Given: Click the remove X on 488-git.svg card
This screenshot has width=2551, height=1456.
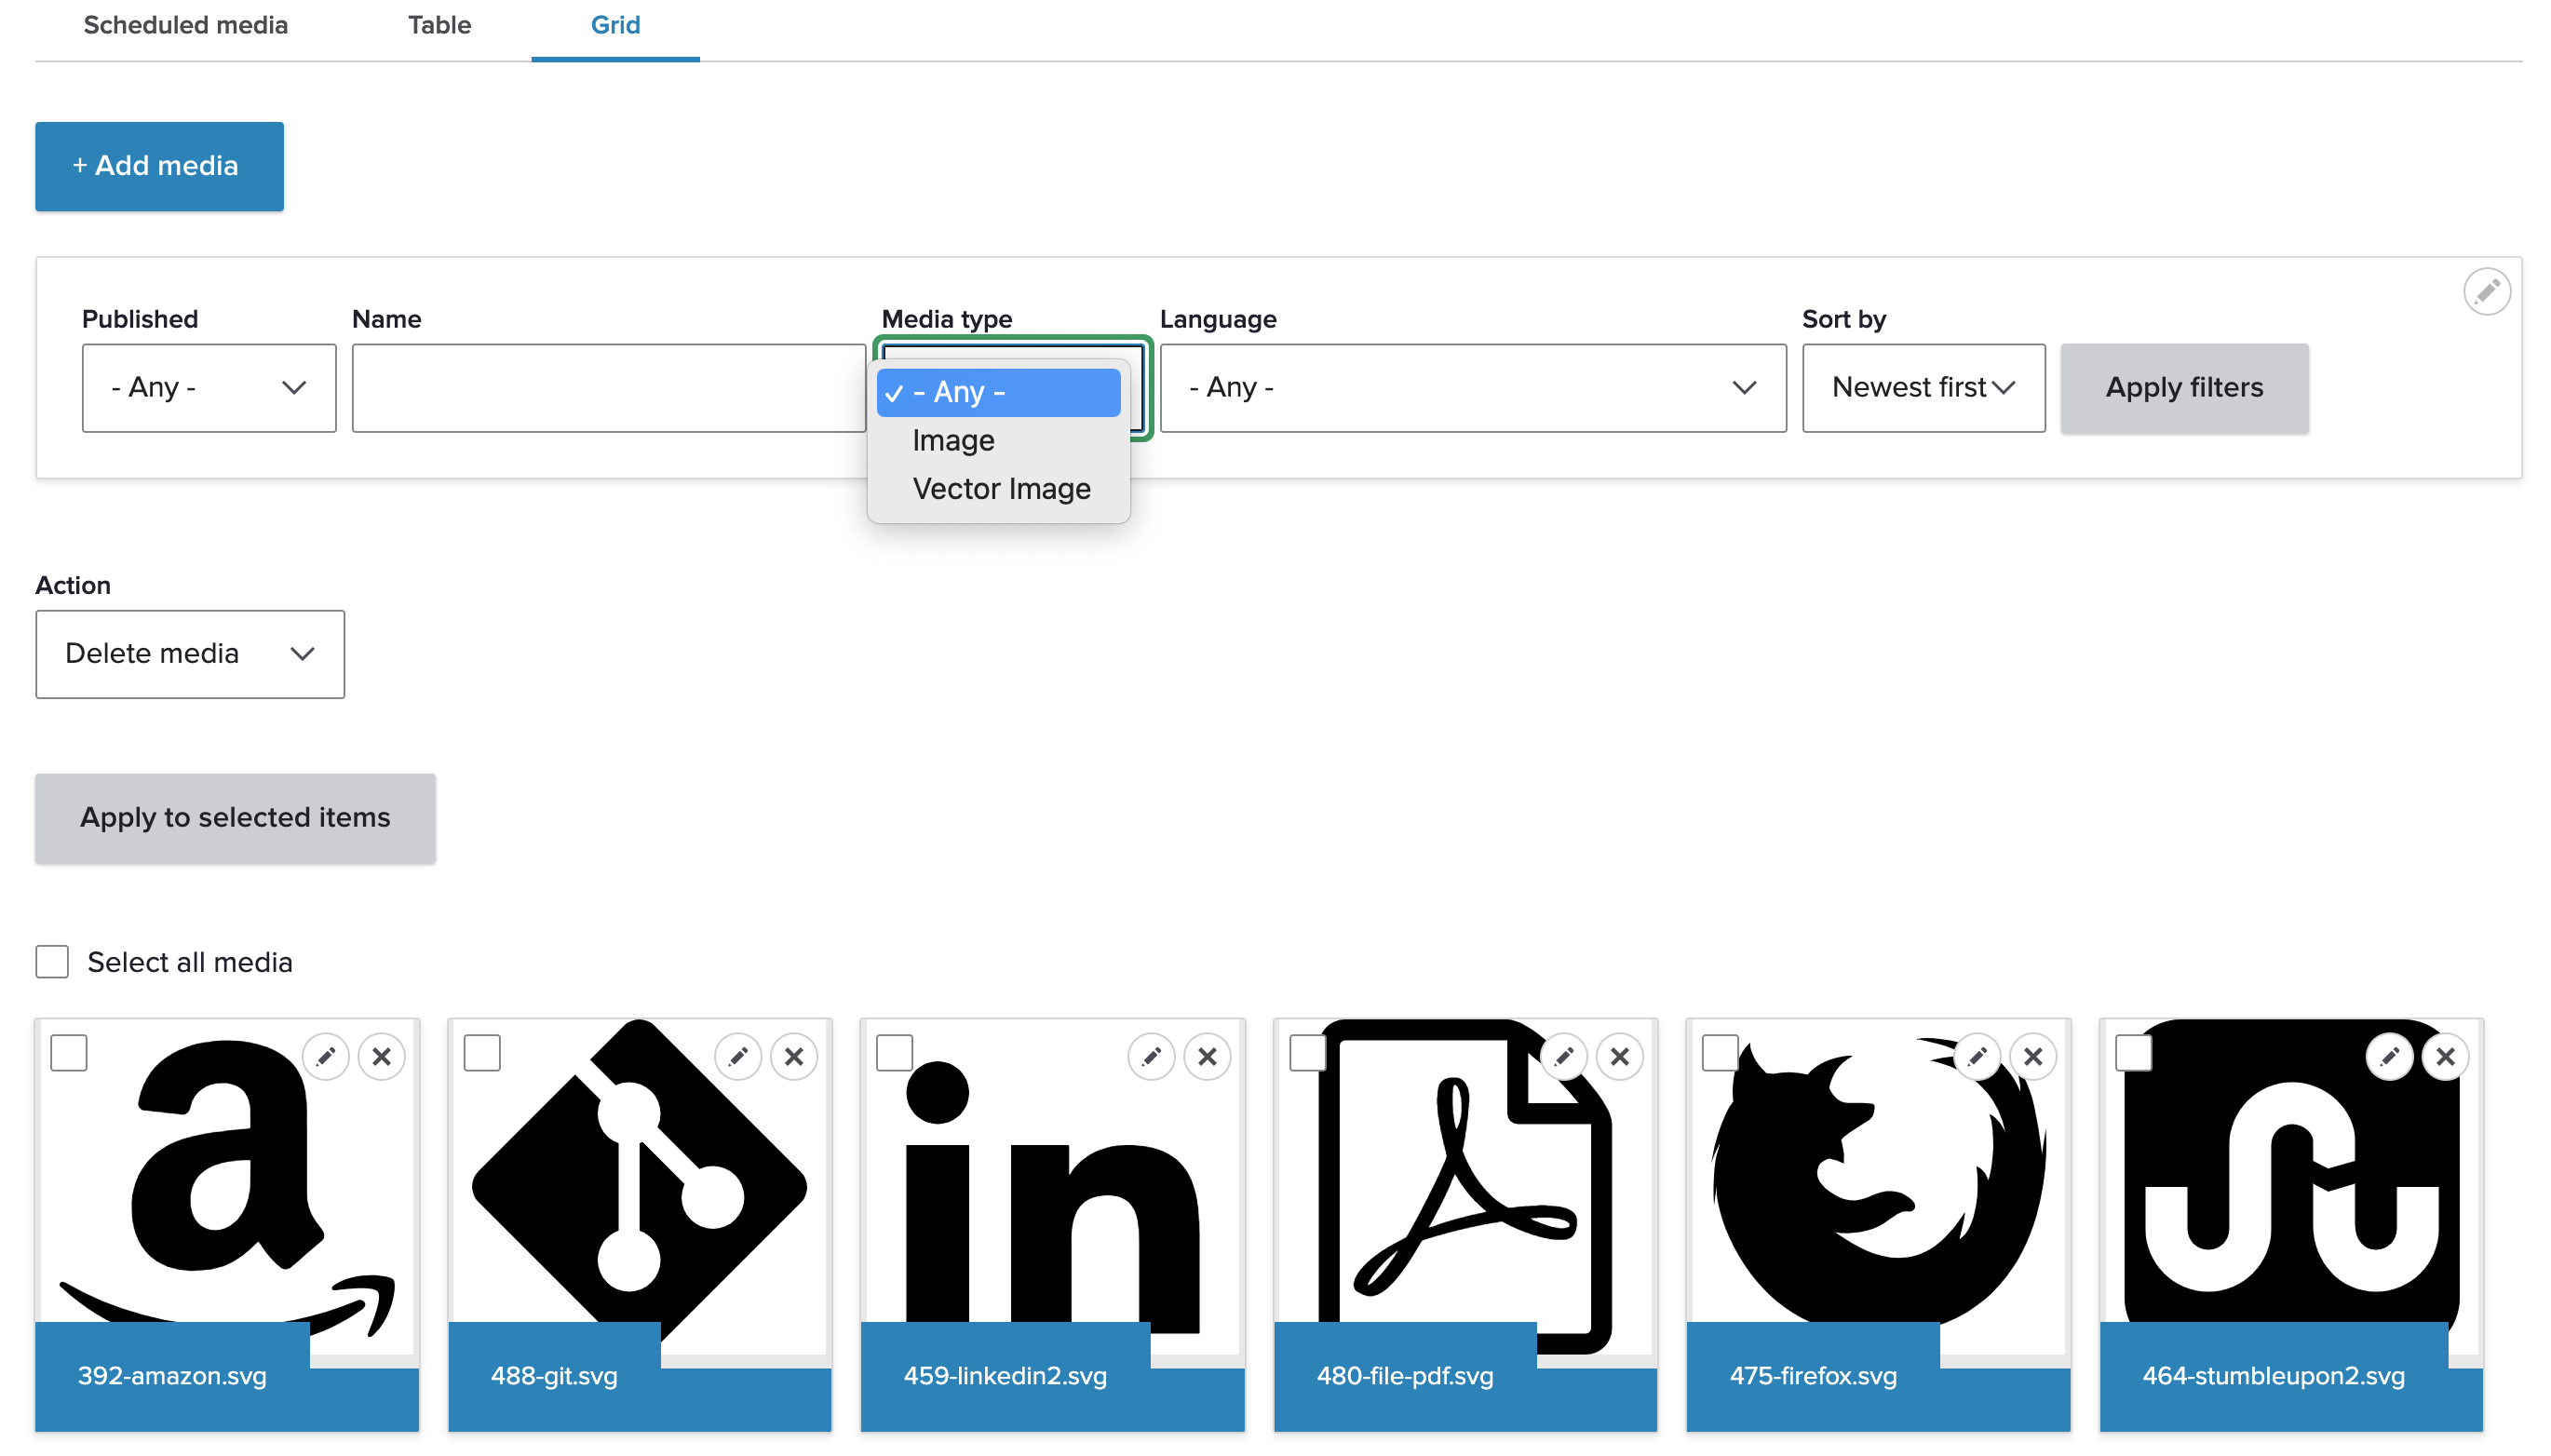Looking at the screenshot, I should tap(794, 1056).
